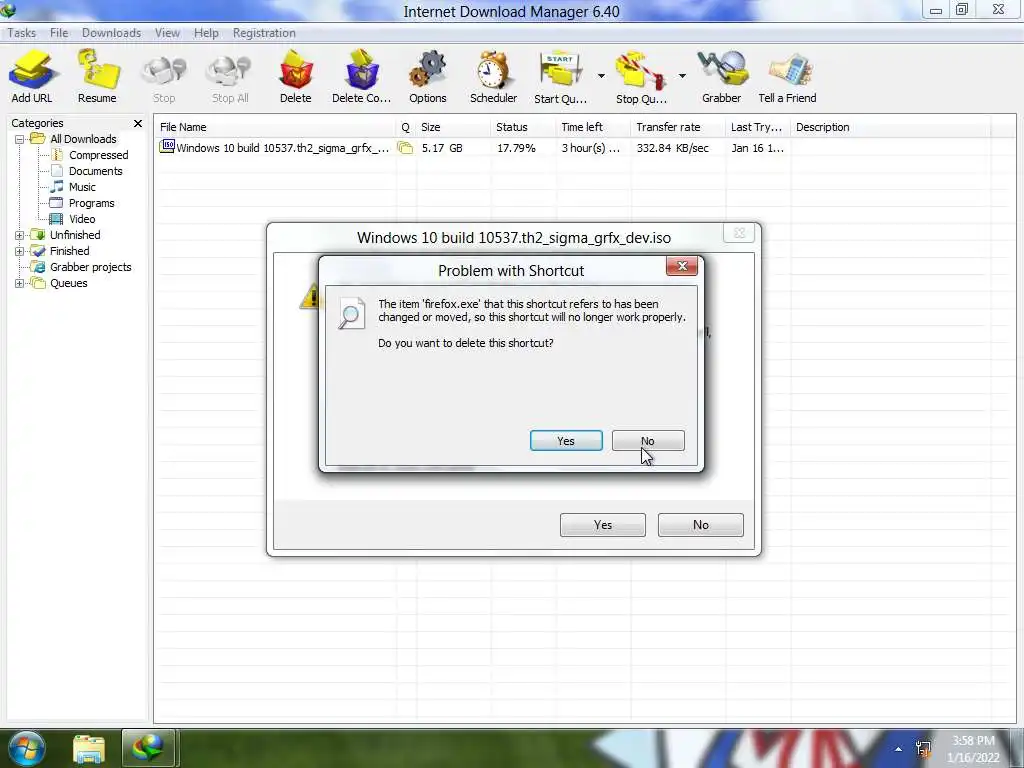Select the Video category
The image size is (1024, 768).
pos(82,219)
